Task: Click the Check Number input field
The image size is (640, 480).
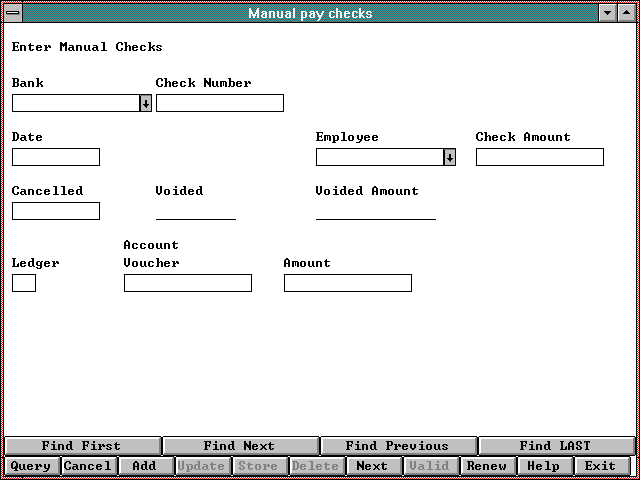Action: click(x=219, y=103)
